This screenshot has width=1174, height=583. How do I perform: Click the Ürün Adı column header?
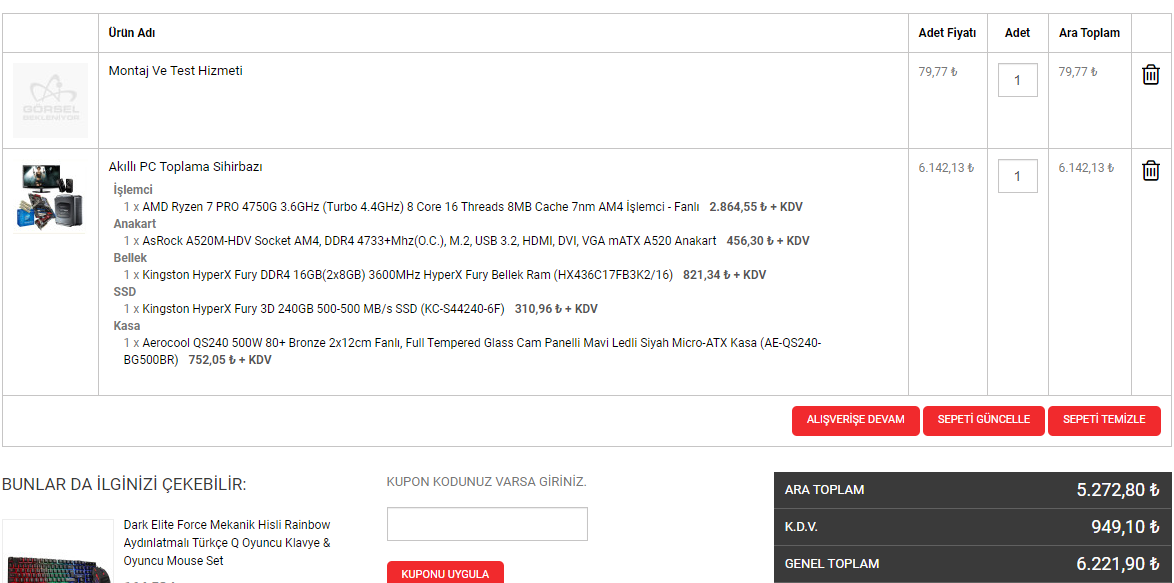pyautogui.click(x=132, y=33)
